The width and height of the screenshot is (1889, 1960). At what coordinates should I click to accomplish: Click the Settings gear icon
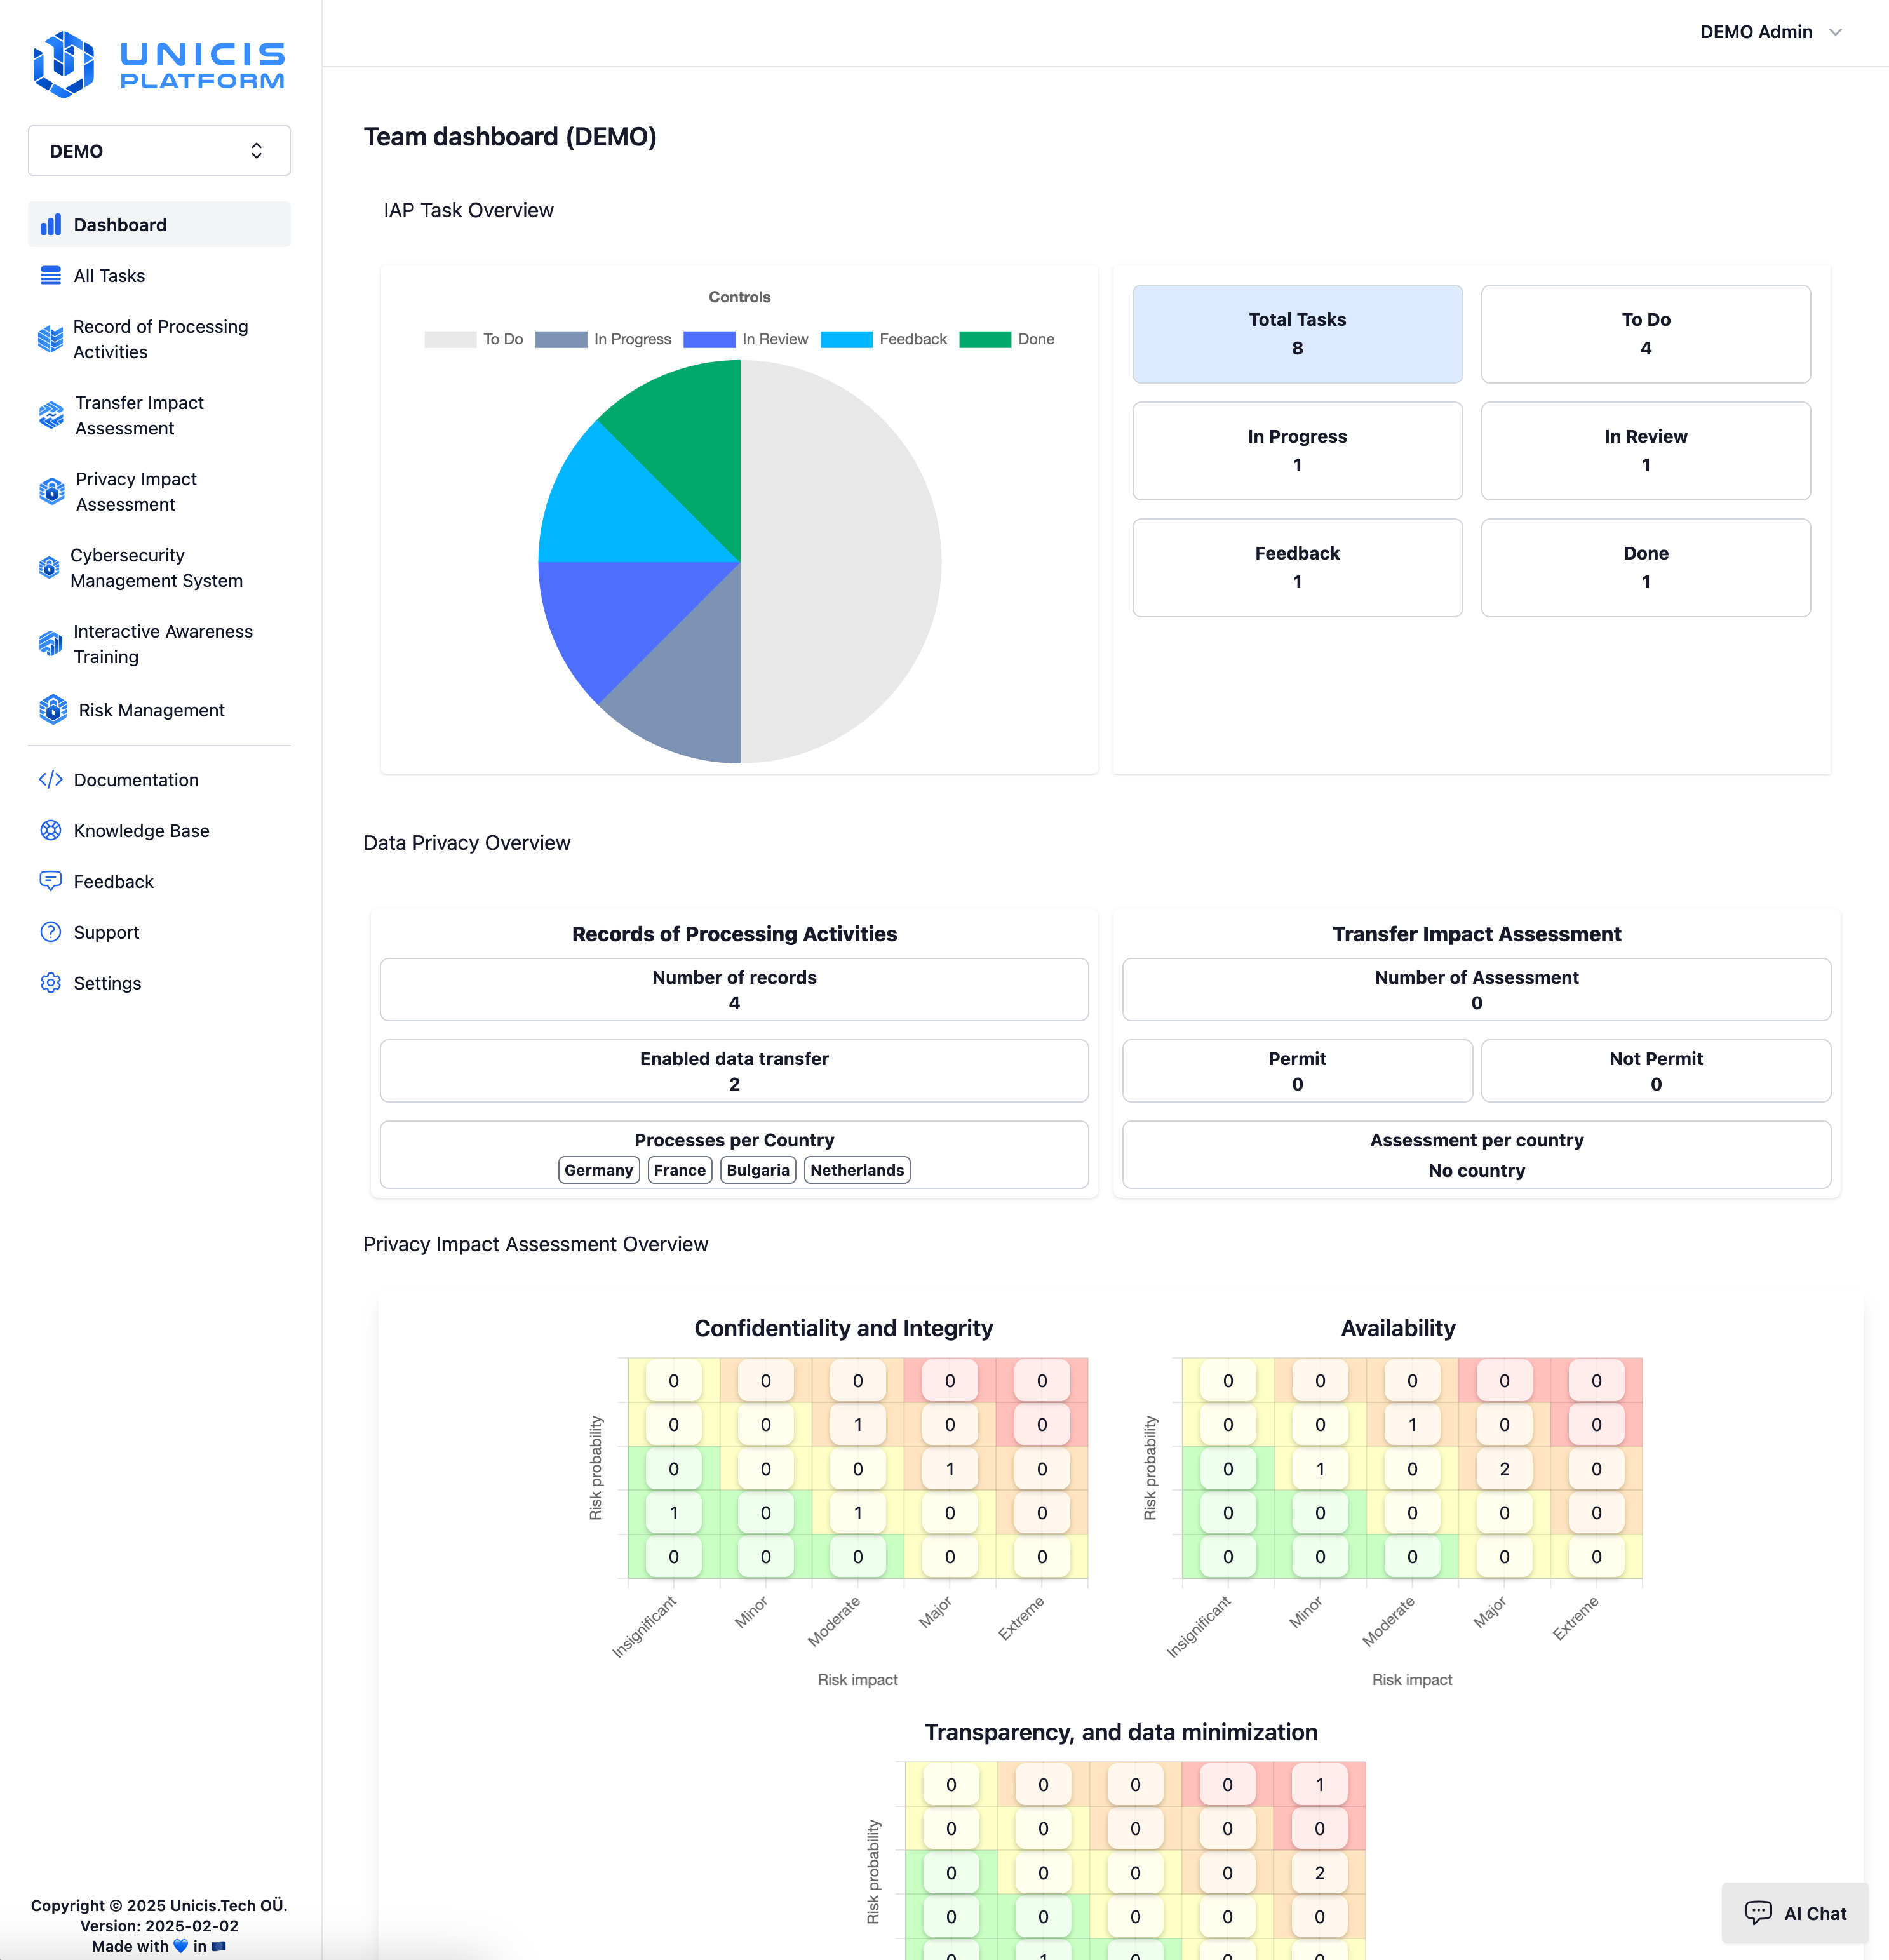51,983
